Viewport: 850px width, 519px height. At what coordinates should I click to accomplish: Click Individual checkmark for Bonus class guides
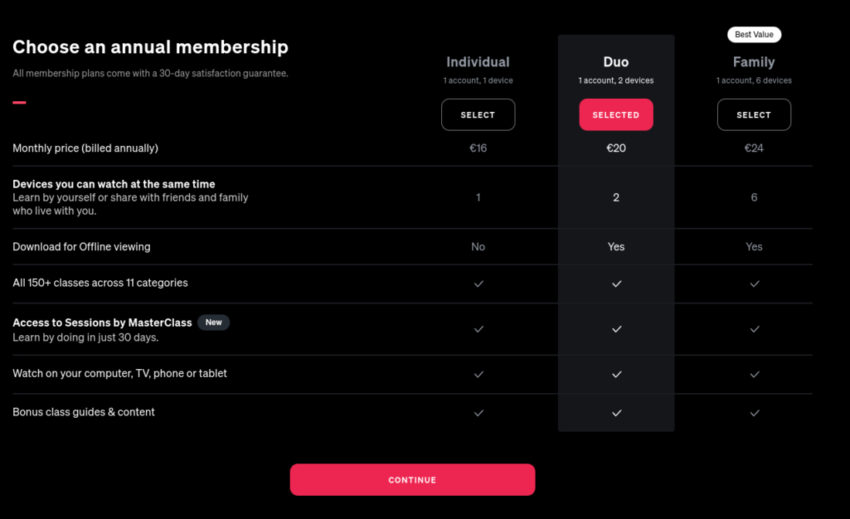click(478, 412)
